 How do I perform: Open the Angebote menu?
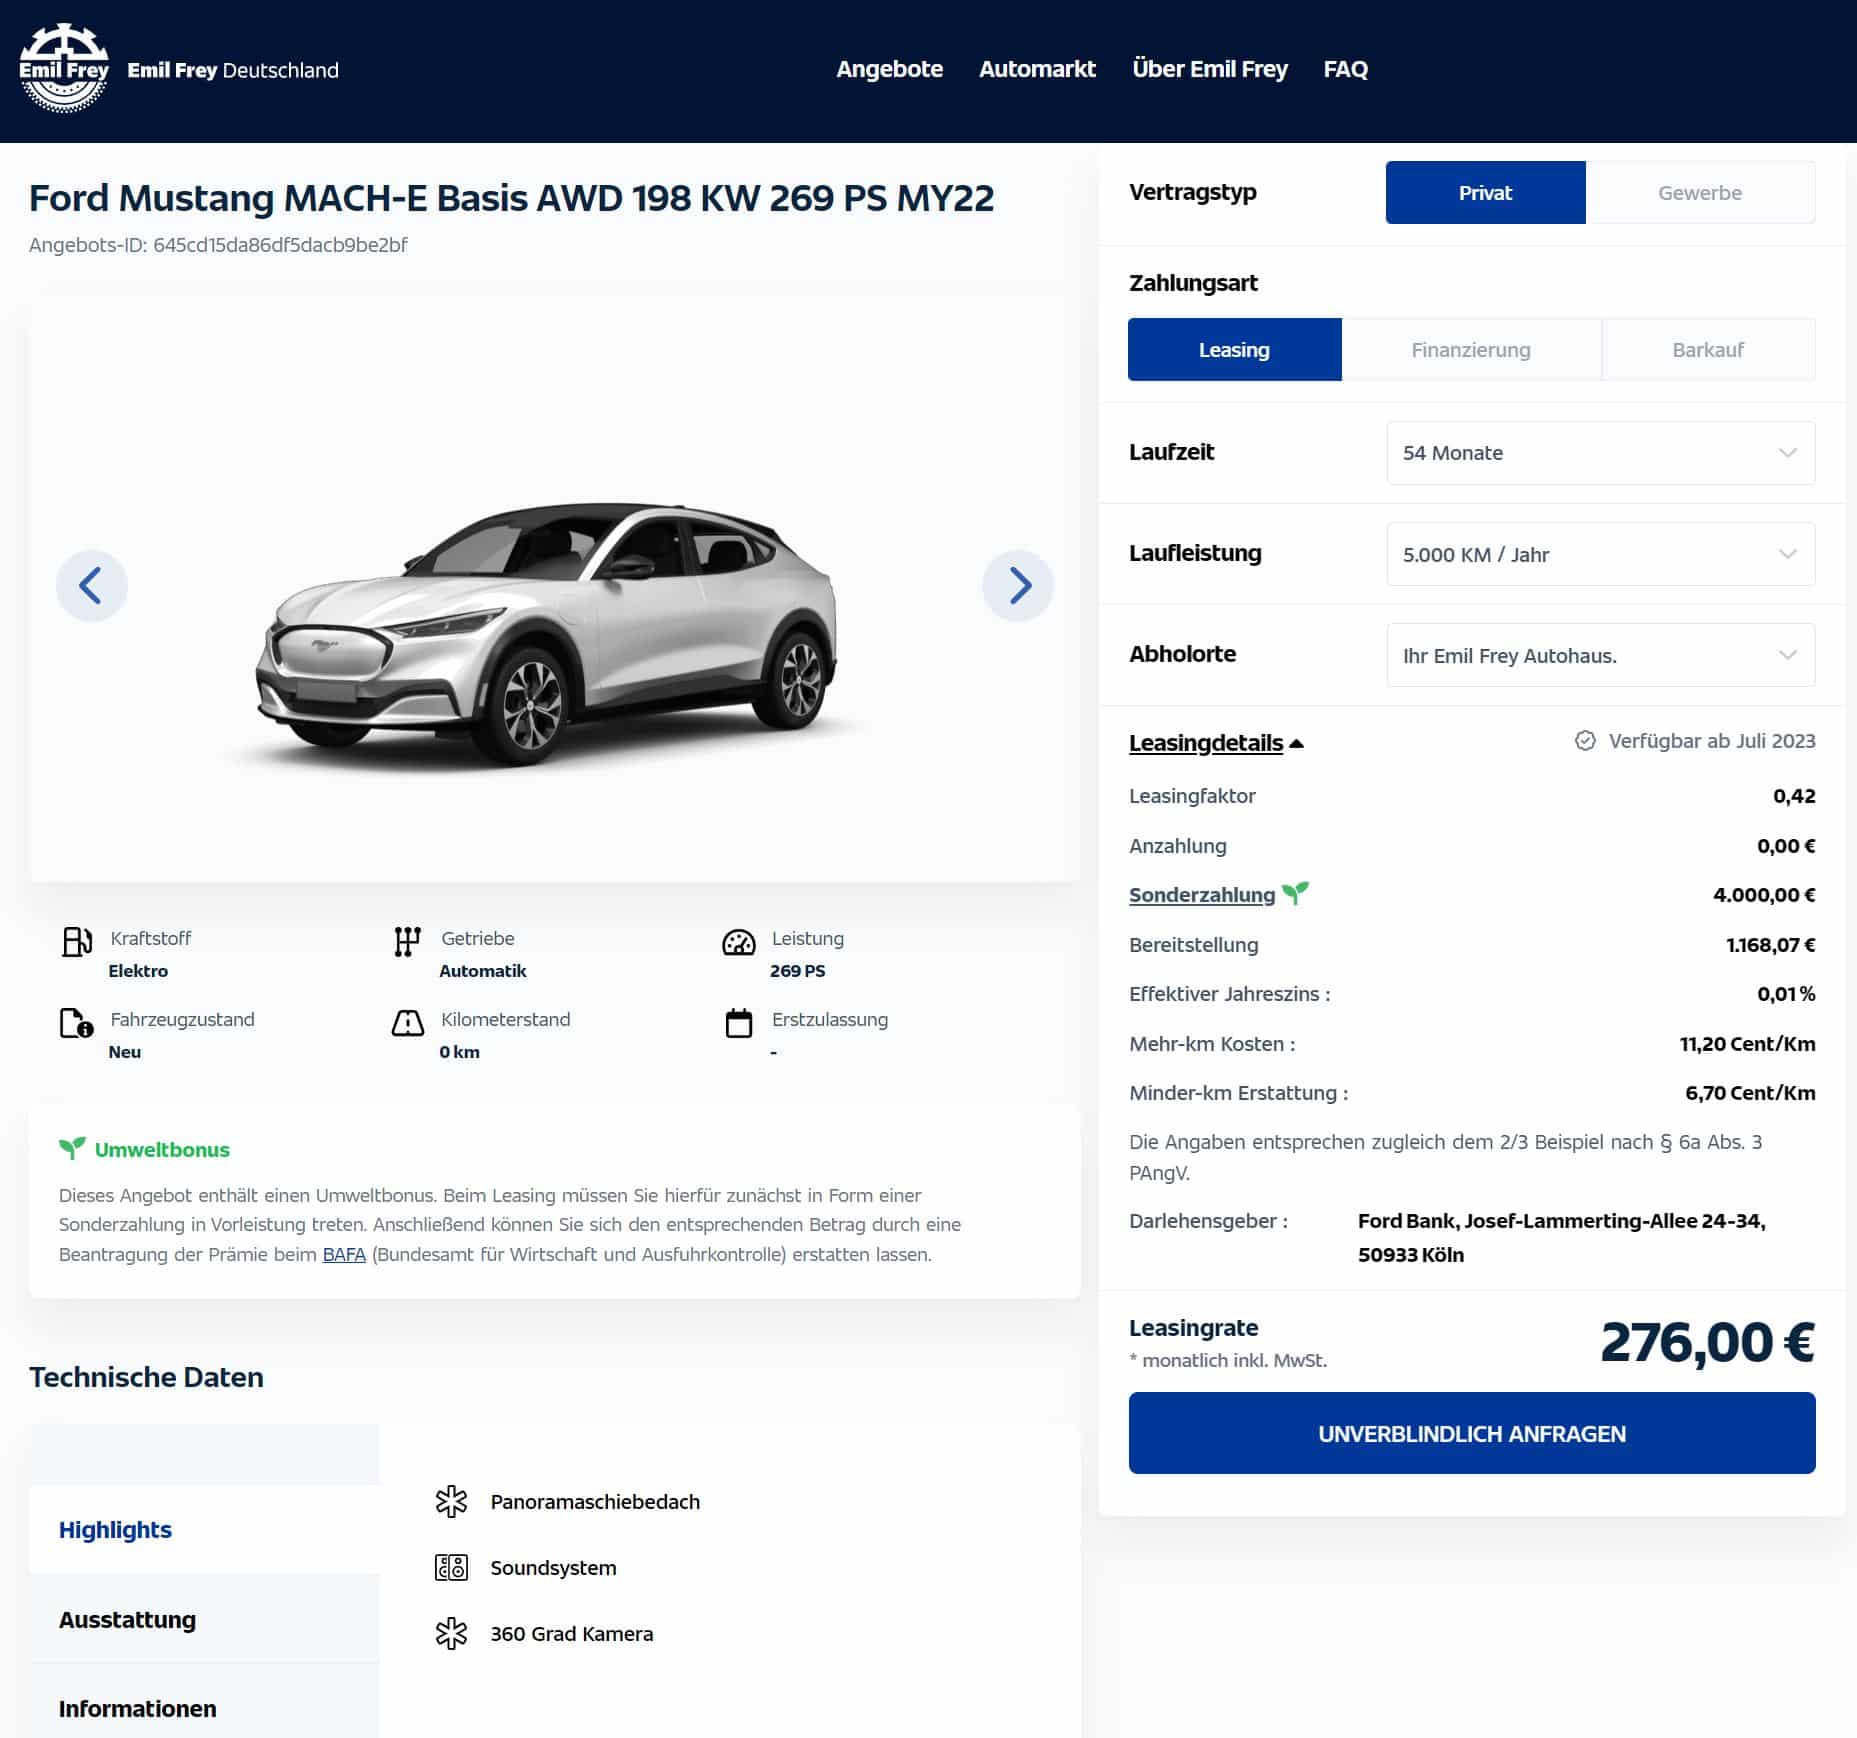(889, 69)
